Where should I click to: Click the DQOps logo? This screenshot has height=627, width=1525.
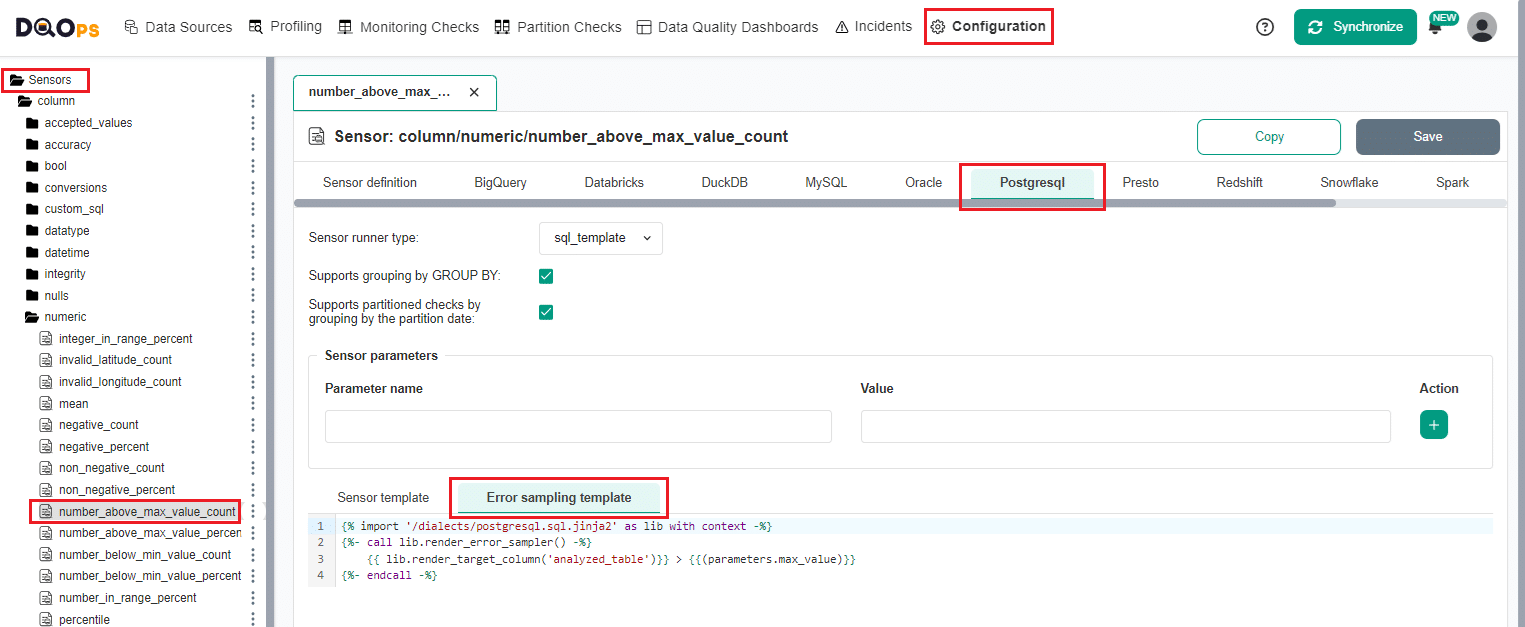point(57,27)
